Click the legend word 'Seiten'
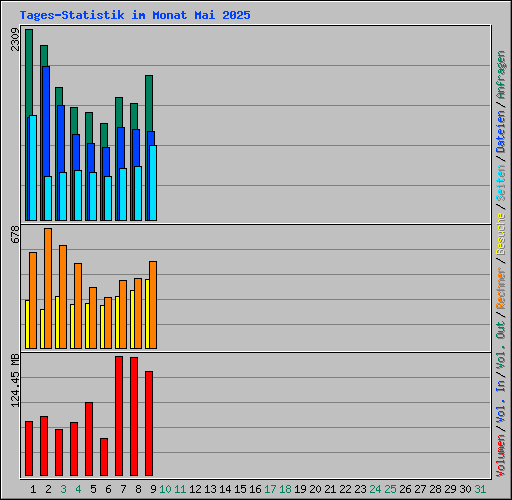 500,183
